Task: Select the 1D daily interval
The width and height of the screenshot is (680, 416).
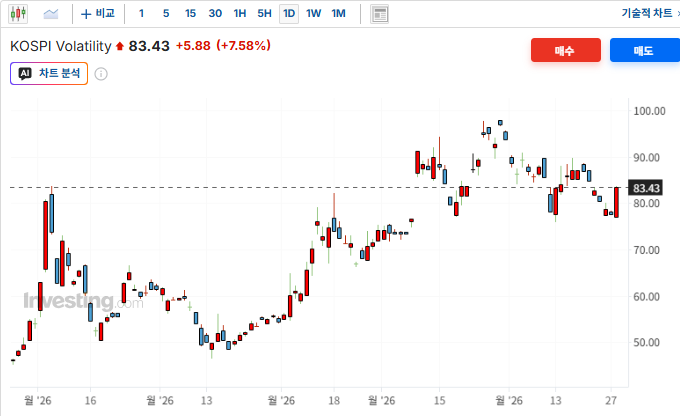Action: tap(289, 14)
